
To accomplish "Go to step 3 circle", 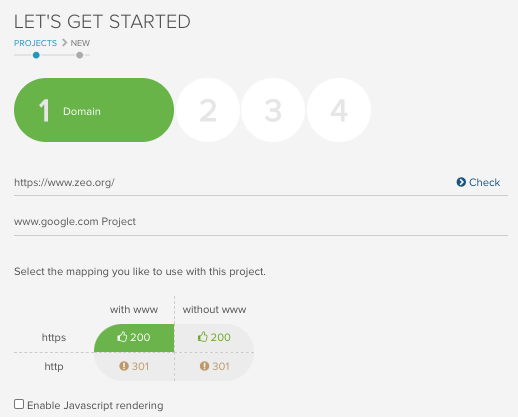I will [x=273, y=110].
